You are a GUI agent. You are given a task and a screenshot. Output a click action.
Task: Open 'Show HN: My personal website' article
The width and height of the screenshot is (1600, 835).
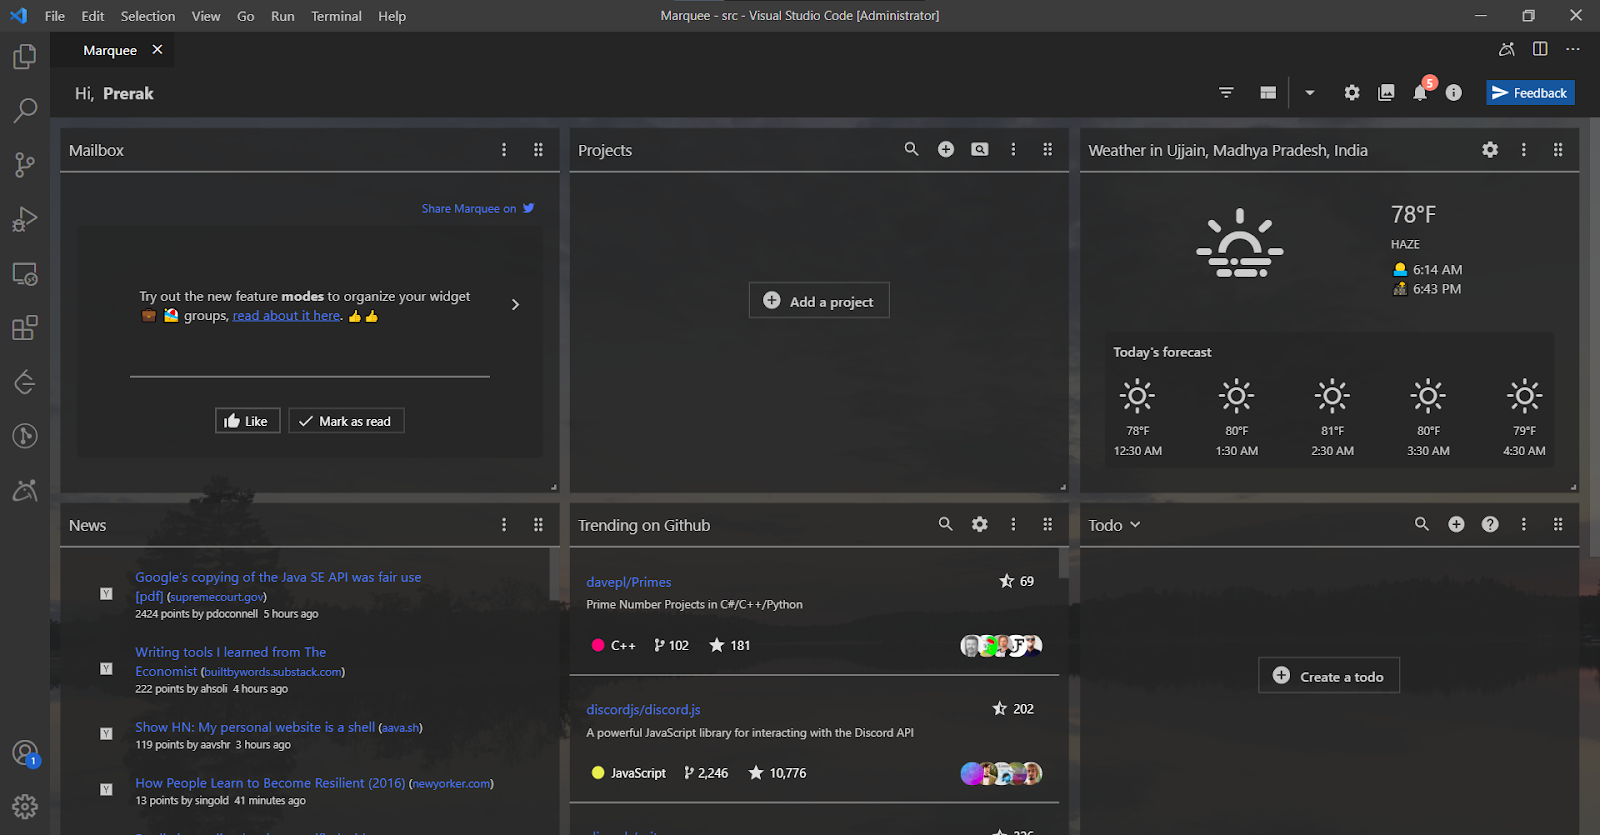pos(255,727)
